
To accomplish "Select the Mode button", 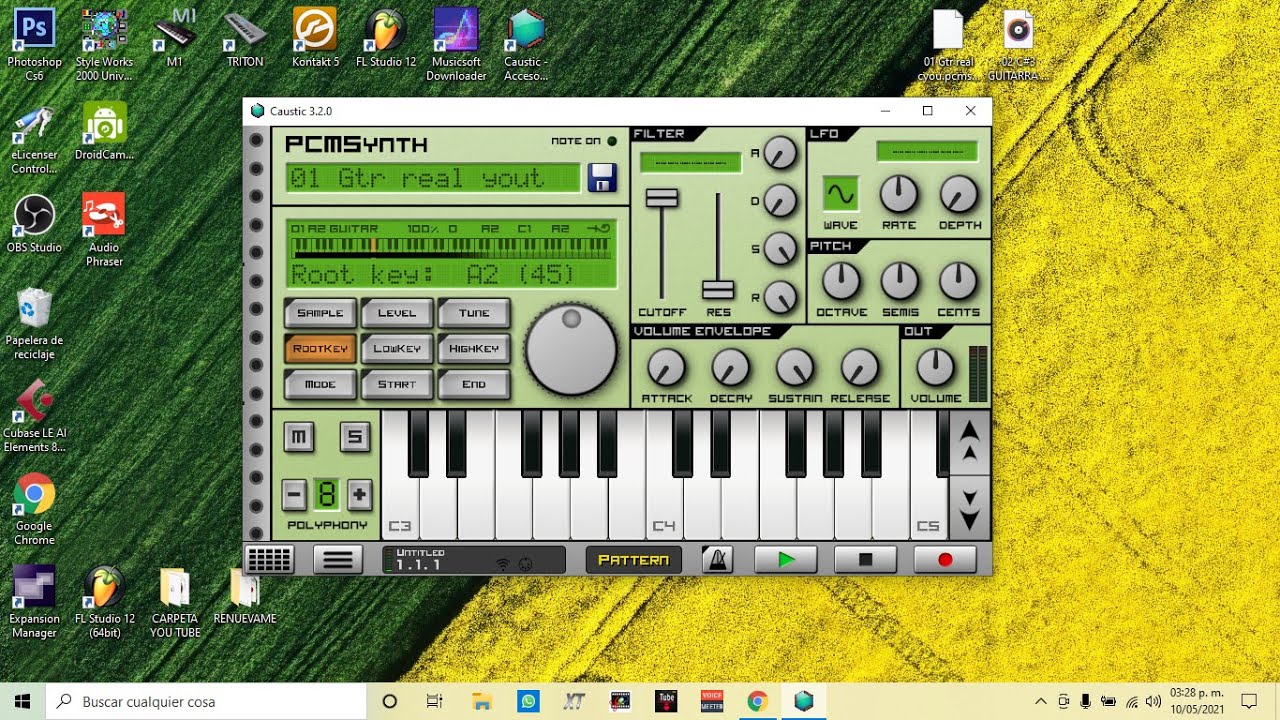I will click(320, 384).
